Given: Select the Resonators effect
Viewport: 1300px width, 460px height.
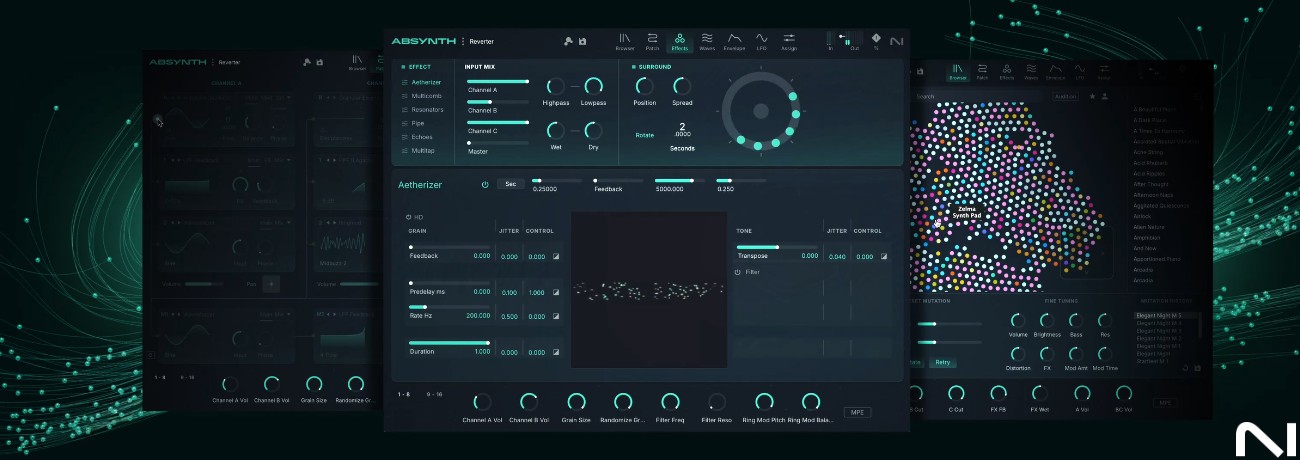Looking at the screenshot, I should click(427, 109).
